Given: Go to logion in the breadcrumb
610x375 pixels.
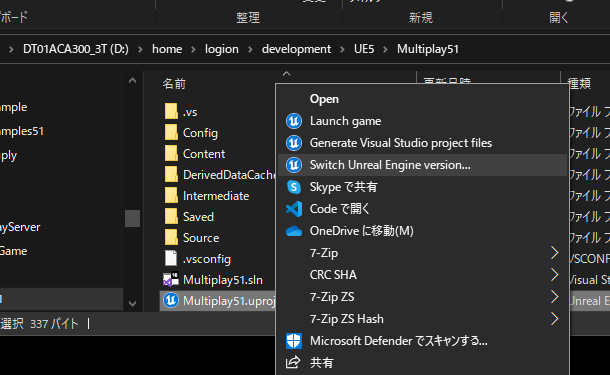Looking at the screenshot, I should pos(222,49).
